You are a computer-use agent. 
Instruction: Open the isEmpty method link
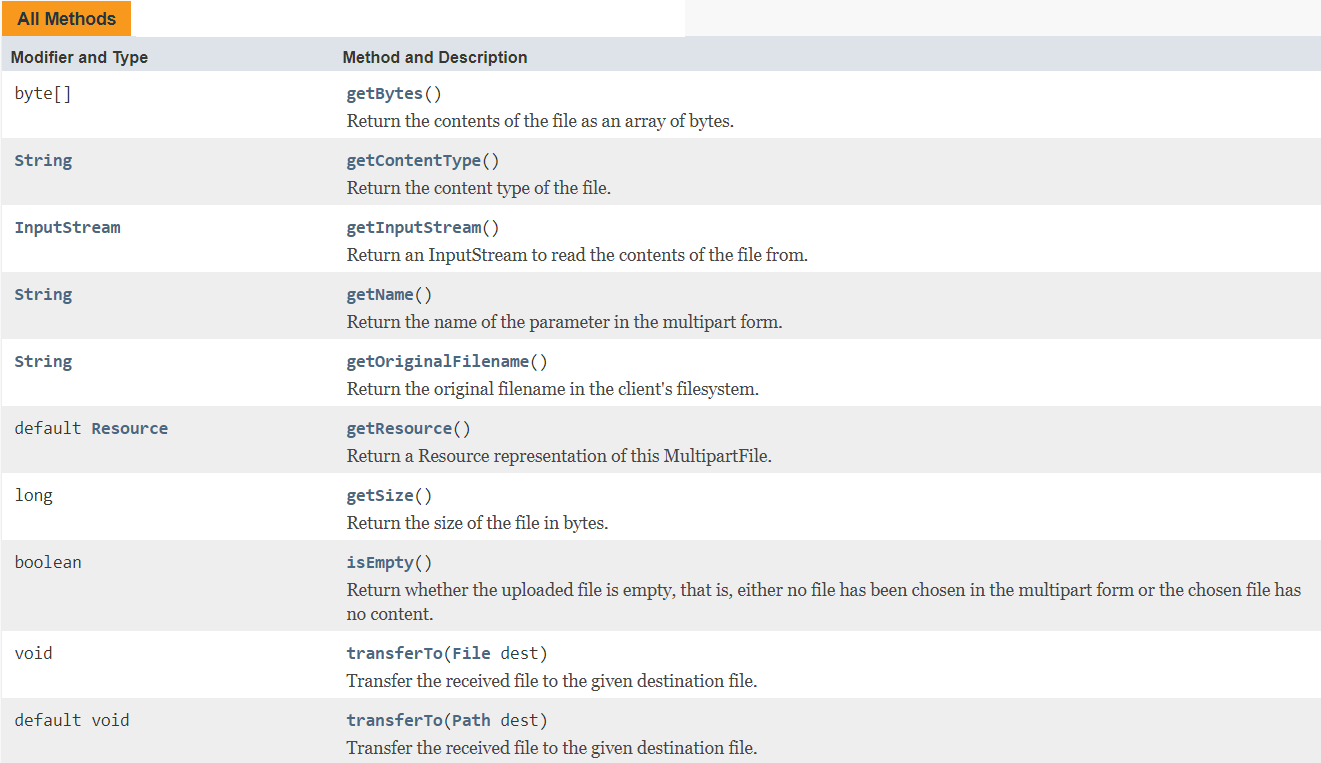pyautogui.click(x=380, y=563)
